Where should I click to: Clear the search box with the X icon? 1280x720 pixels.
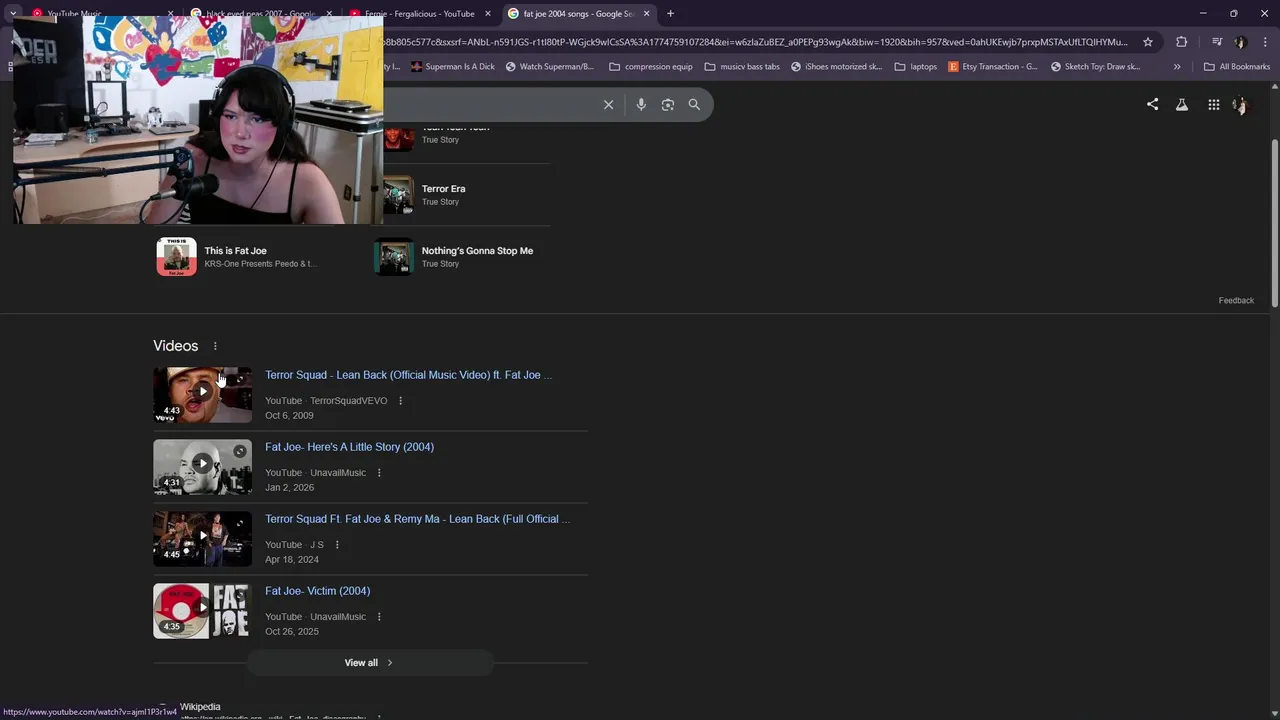(x=608, y=105)
